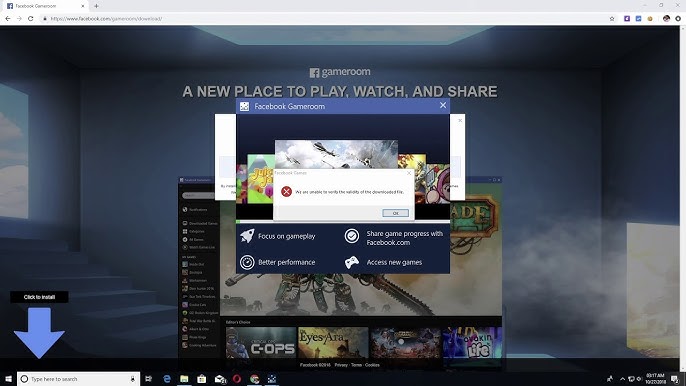Click "Share game progress with Facebook.com" text
Viewport: 686px width, 386px height.
pyautogui.click(x=405, y=238)
